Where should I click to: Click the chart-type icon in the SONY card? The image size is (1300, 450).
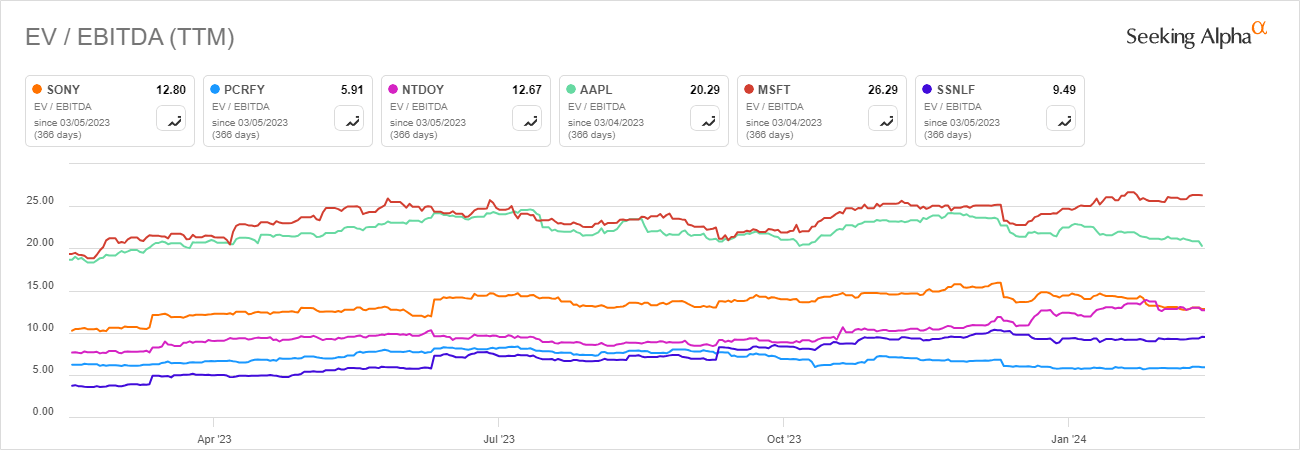click(x=170, y=119)
